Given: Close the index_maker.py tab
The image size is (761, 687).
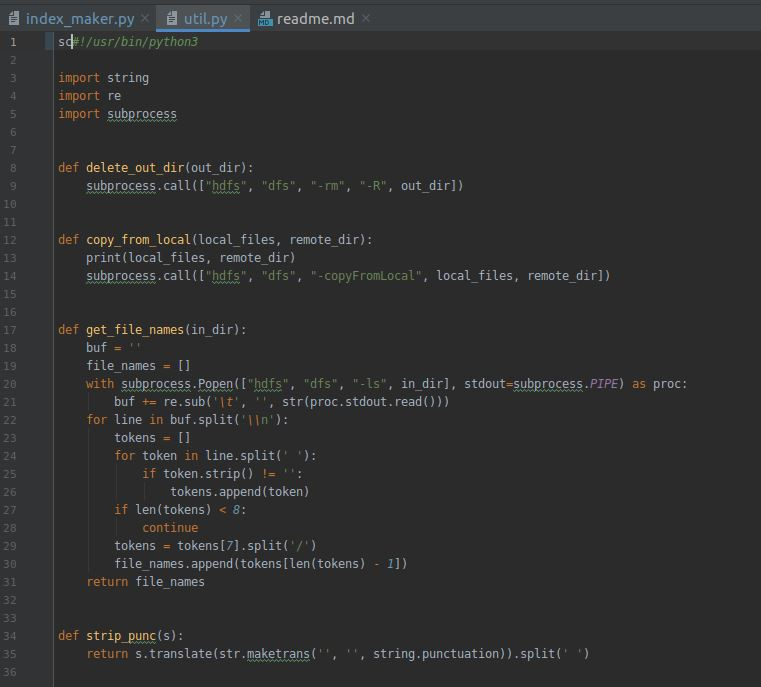Looking at the screenshot, I should click(x=145, y=18).
